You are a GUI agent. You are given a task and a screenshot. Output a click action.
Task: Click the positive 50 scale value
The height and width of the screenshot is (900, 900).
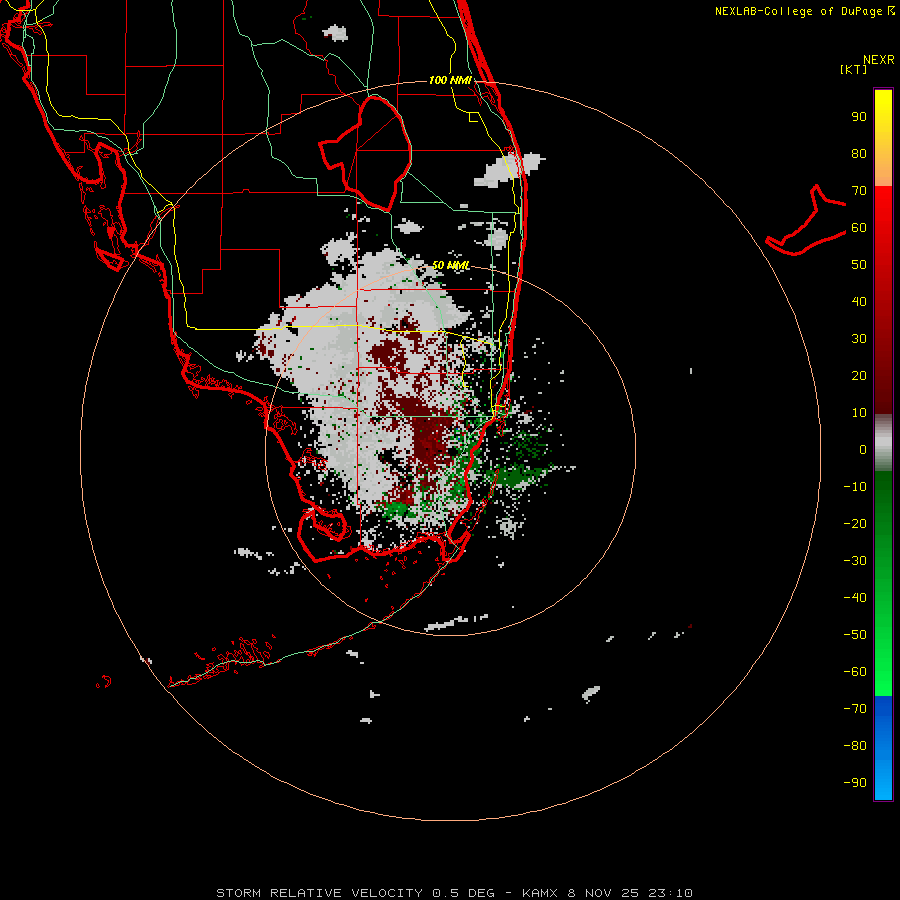point(859,265)
